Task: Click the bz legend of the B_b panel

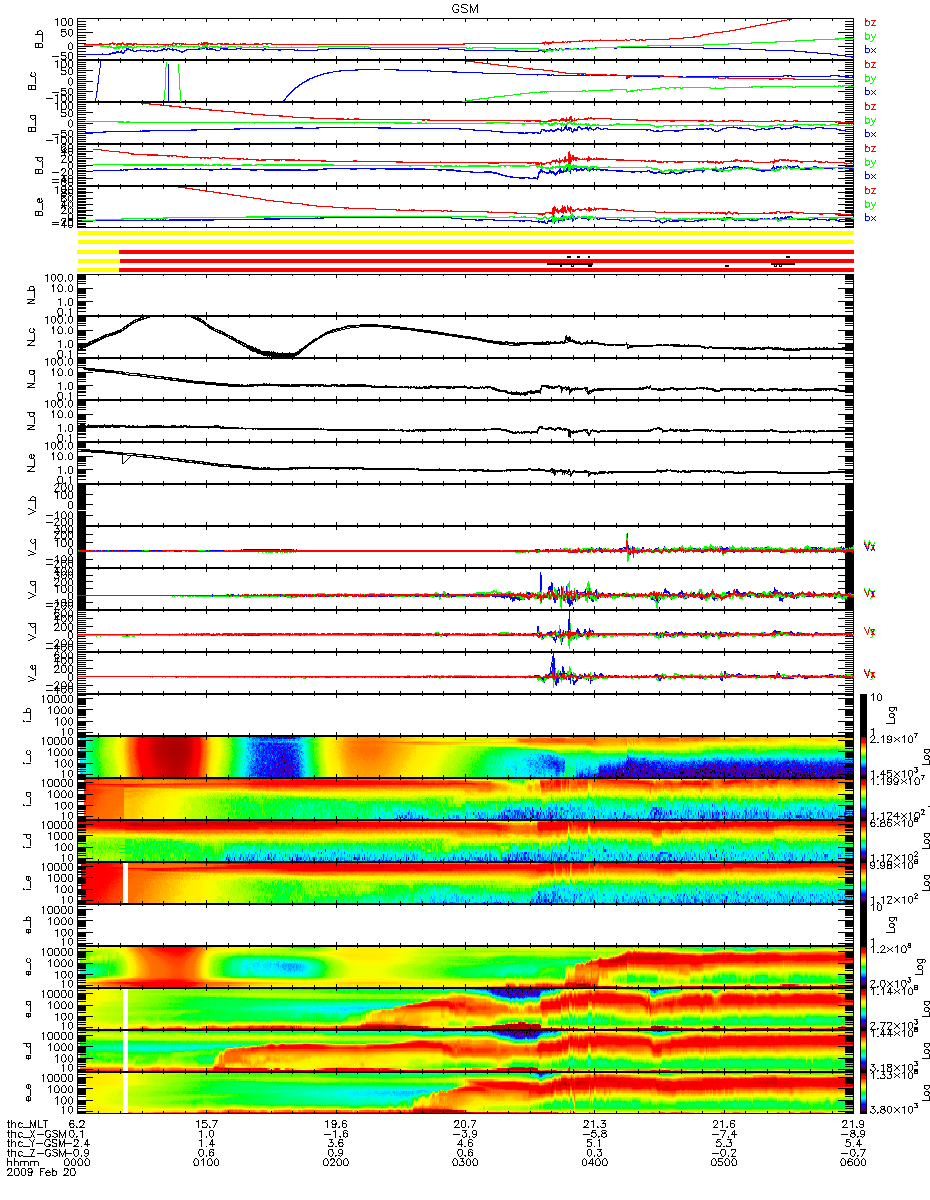Action: point(869,22)
